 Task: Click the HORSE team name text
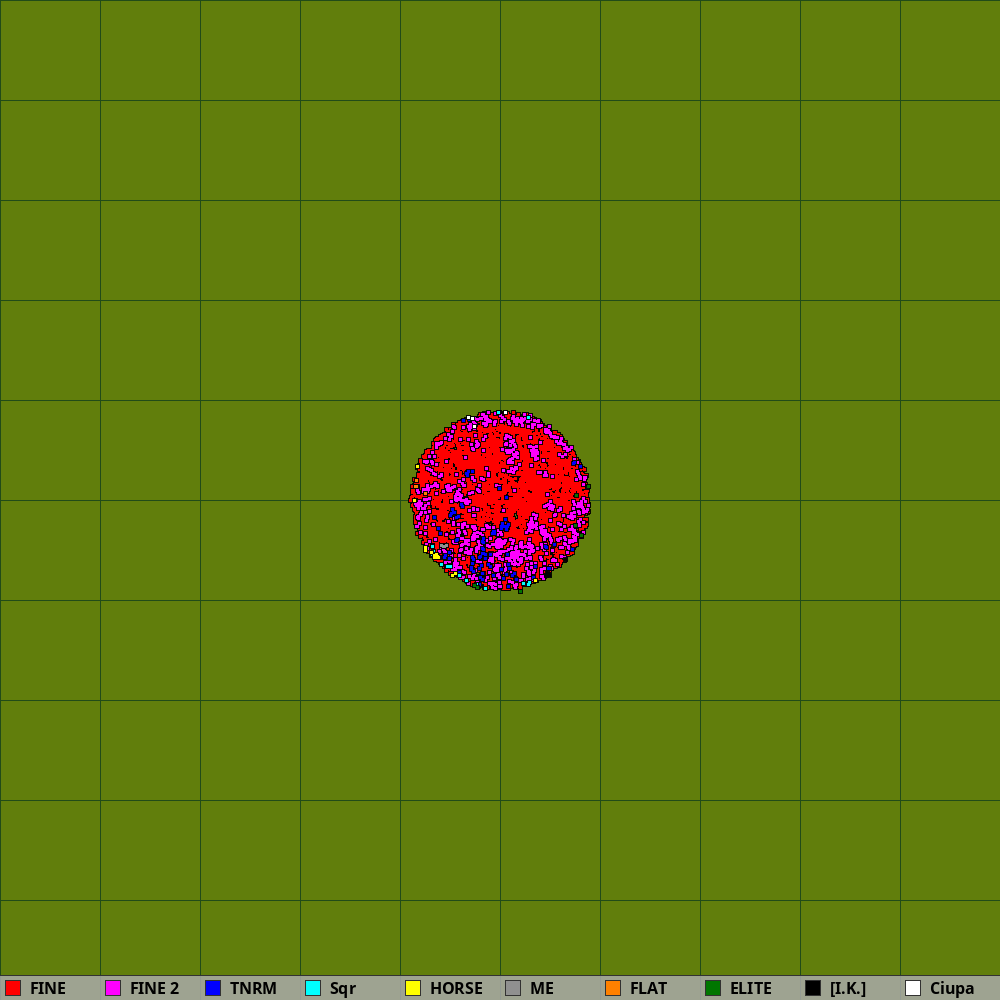tap(456, 988)
